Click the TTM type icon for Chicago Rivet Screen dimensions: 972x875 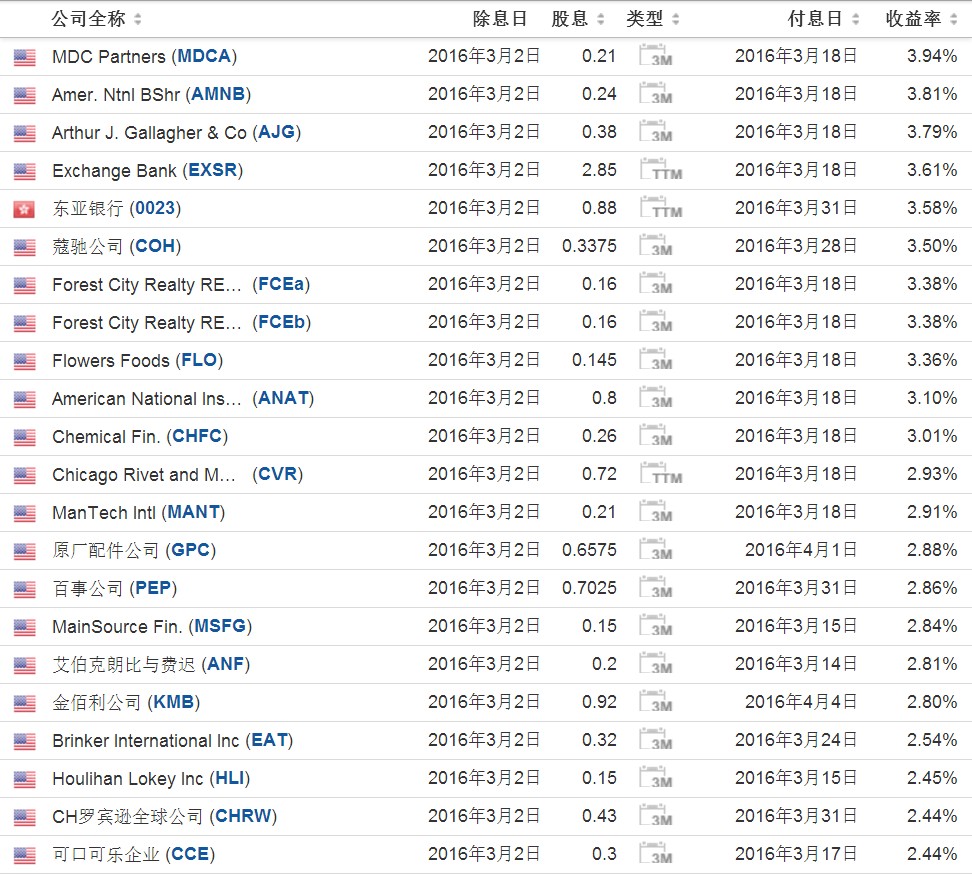click(x=659, y=475)
